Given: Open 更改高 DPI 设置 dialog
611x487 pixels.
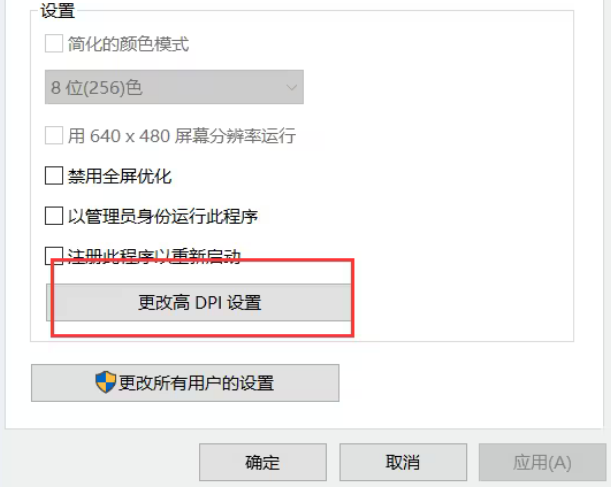Looking at the screenshot, I should pyautogui.click(x=199, y=302).
